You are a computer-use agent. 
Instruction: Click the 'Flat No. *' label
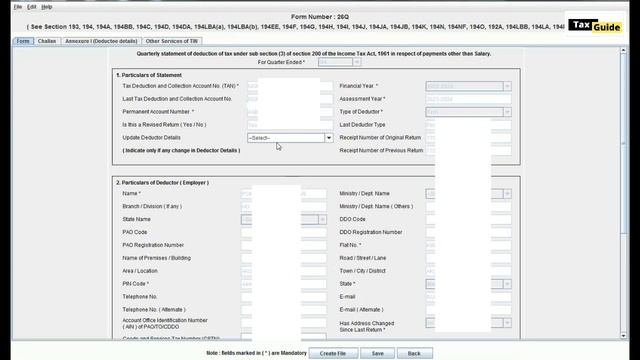(x=350, y=245)
